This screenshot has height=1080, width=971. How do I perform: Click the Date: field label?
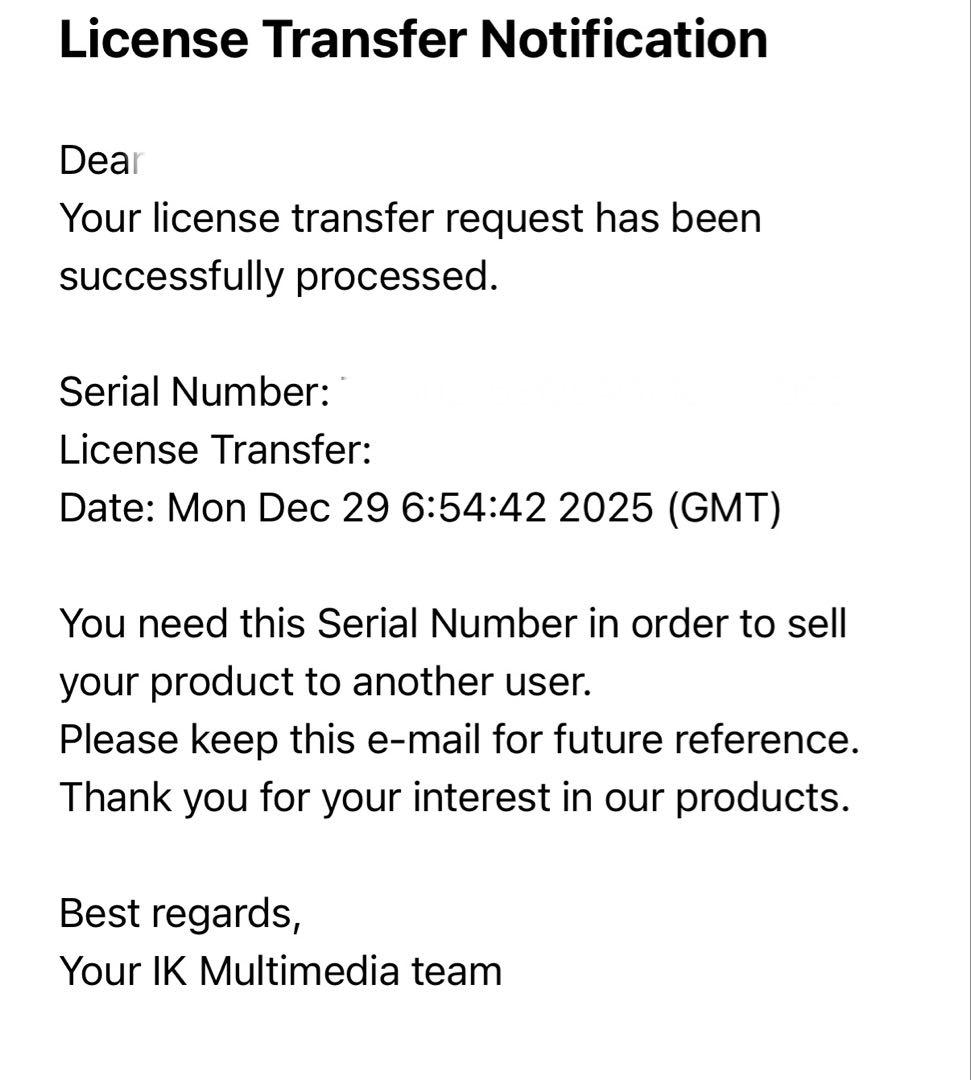tap(106, 508)
